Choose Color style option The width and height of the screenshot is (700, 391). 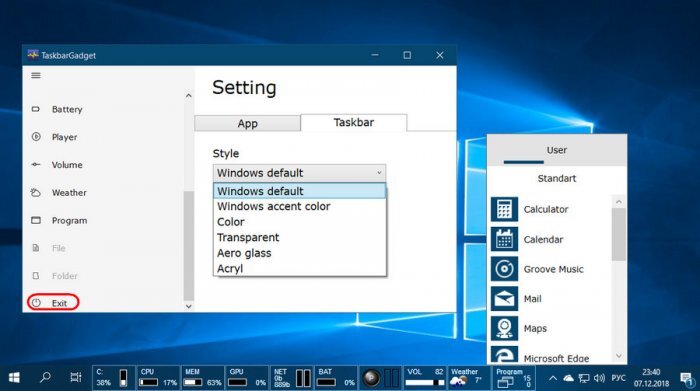pyautogui.click(x=299, y=222)
